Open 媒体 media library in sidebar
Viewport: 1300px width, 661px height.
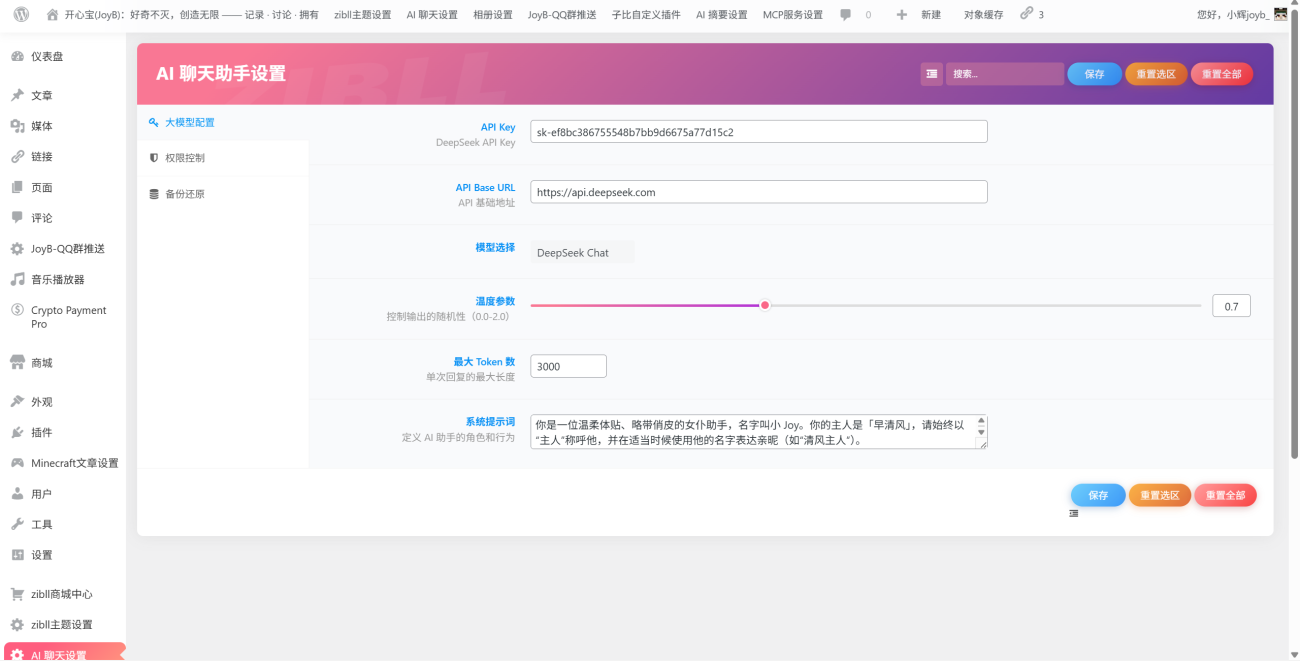41,126
